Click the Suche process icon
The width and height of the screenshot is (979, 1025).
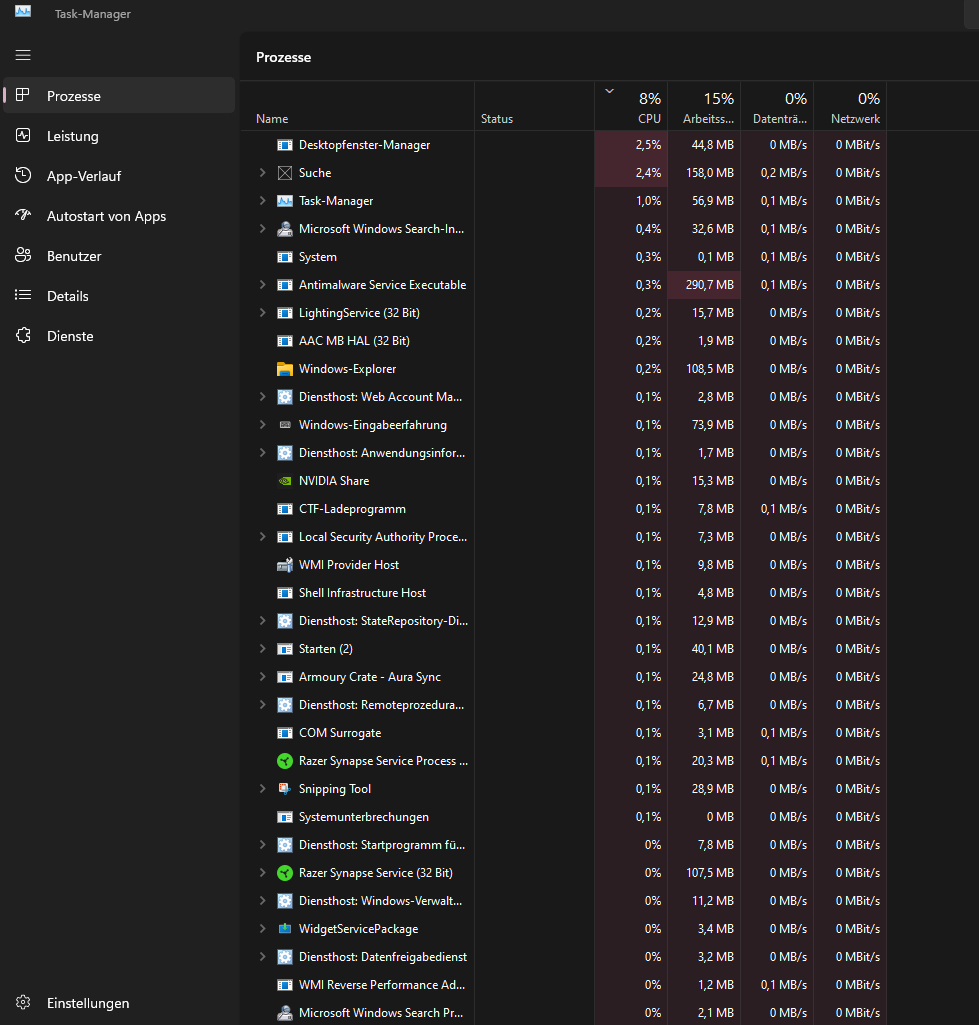[x=285, y=173]
